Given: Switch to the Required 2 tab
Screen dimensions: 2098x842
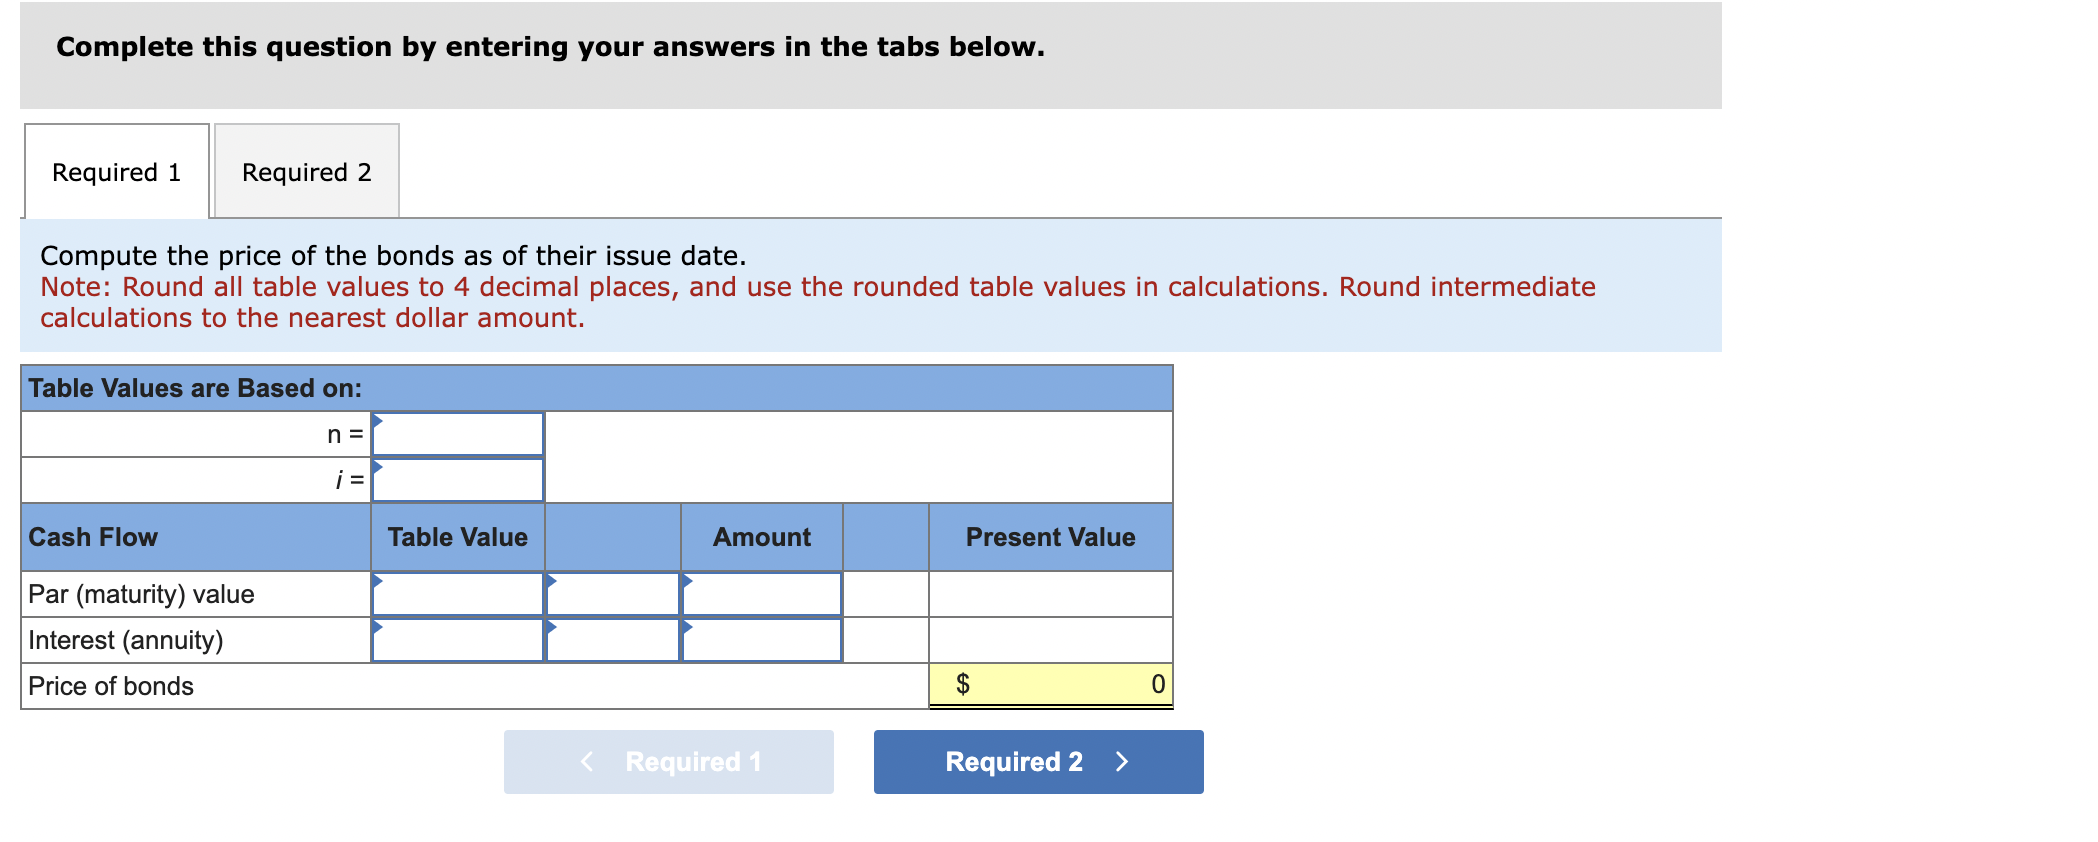Looking at the screenshot, I should [305, 172].
